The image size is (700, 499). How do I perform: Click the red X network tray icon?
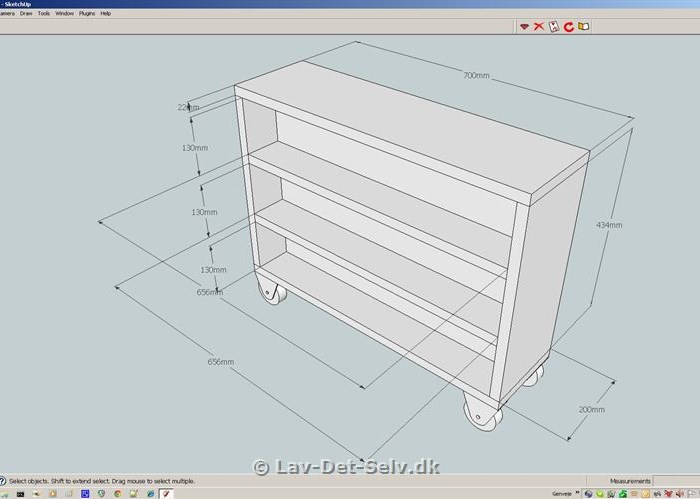668,494
